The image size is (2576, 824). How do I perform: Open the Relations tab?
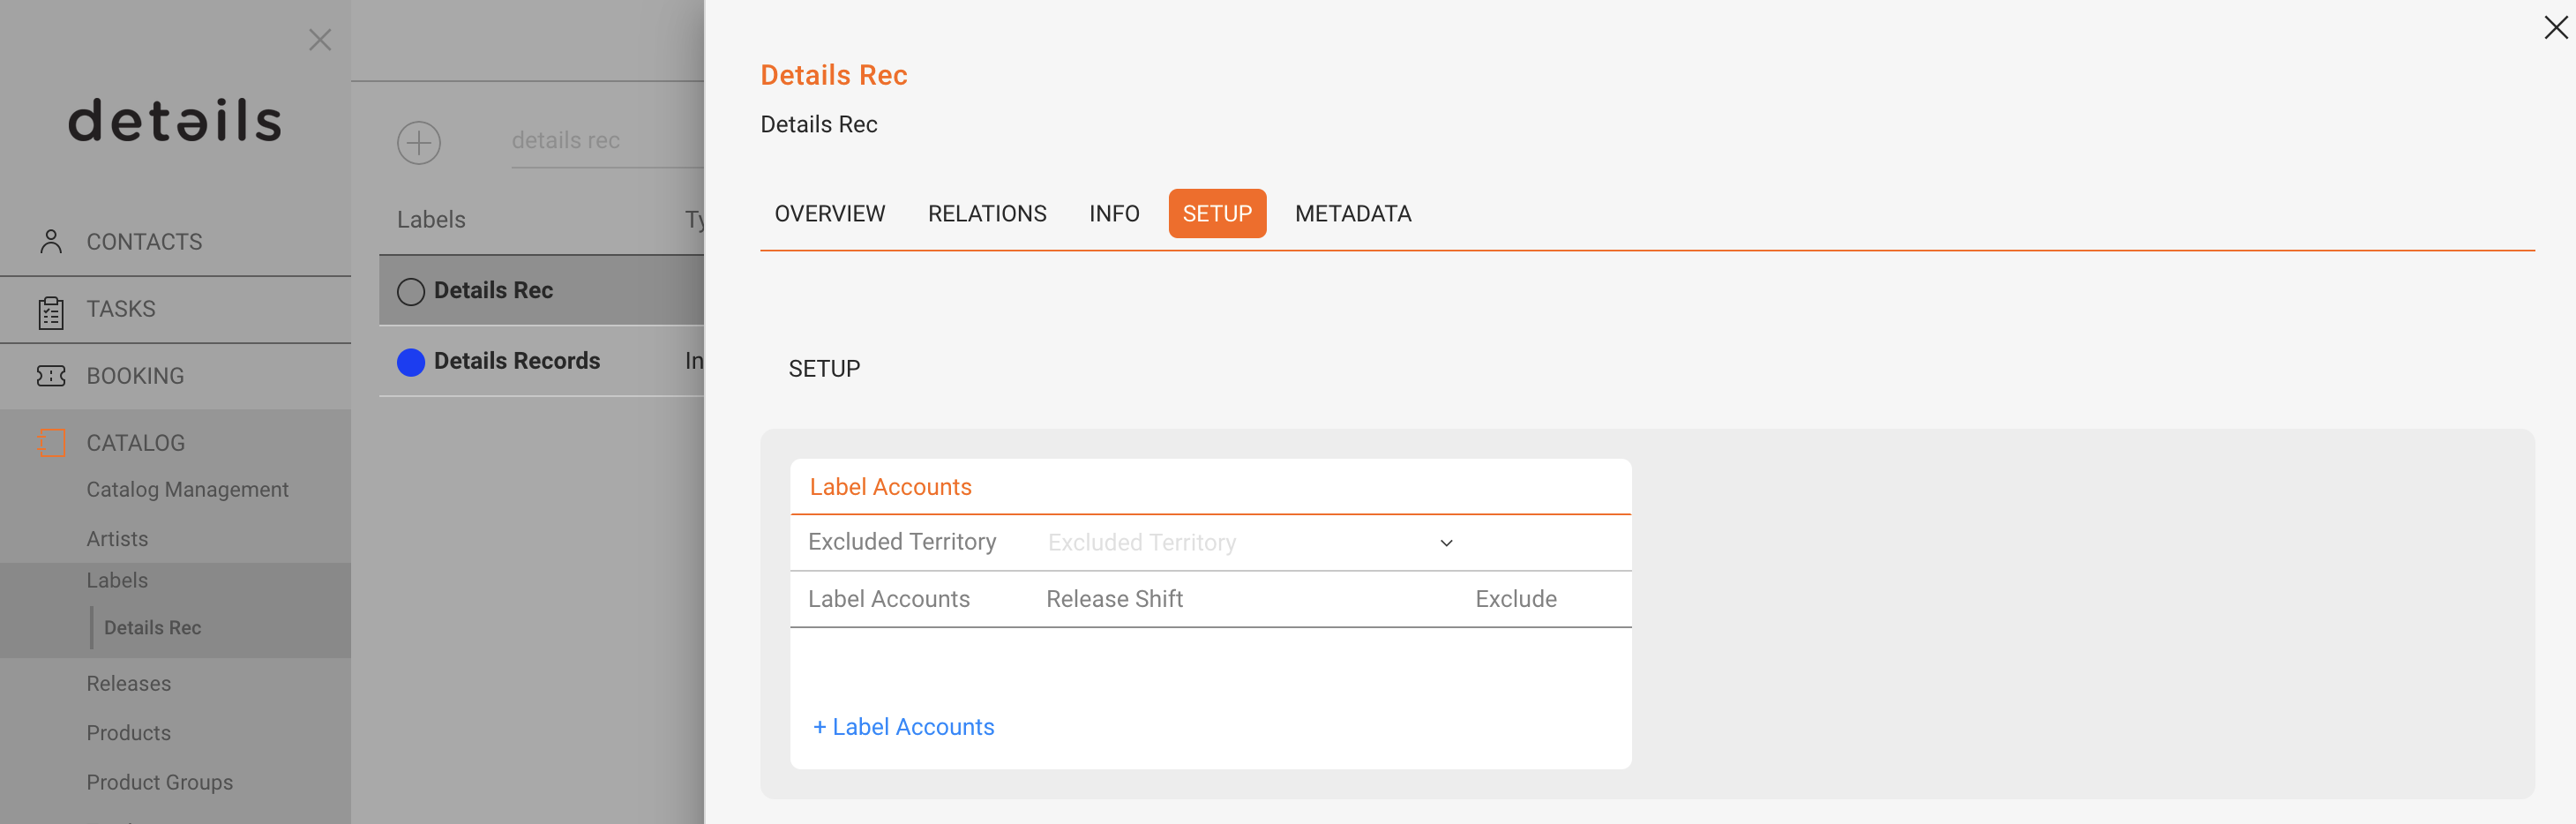(987, 213)
